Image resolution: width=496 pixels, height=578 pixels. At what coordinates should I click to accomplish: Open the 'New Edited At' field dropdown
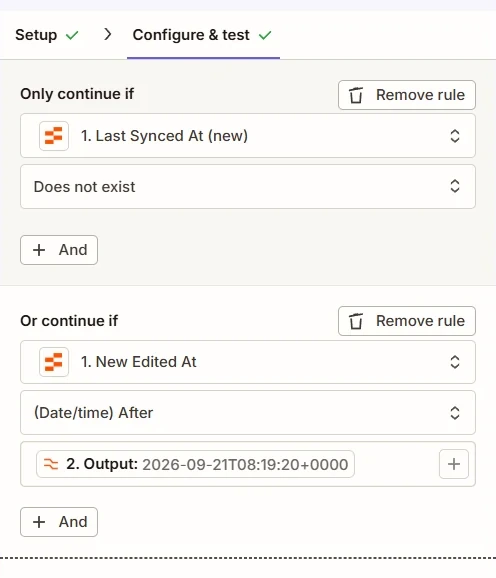pyautogui.click(x=248, y=362)
